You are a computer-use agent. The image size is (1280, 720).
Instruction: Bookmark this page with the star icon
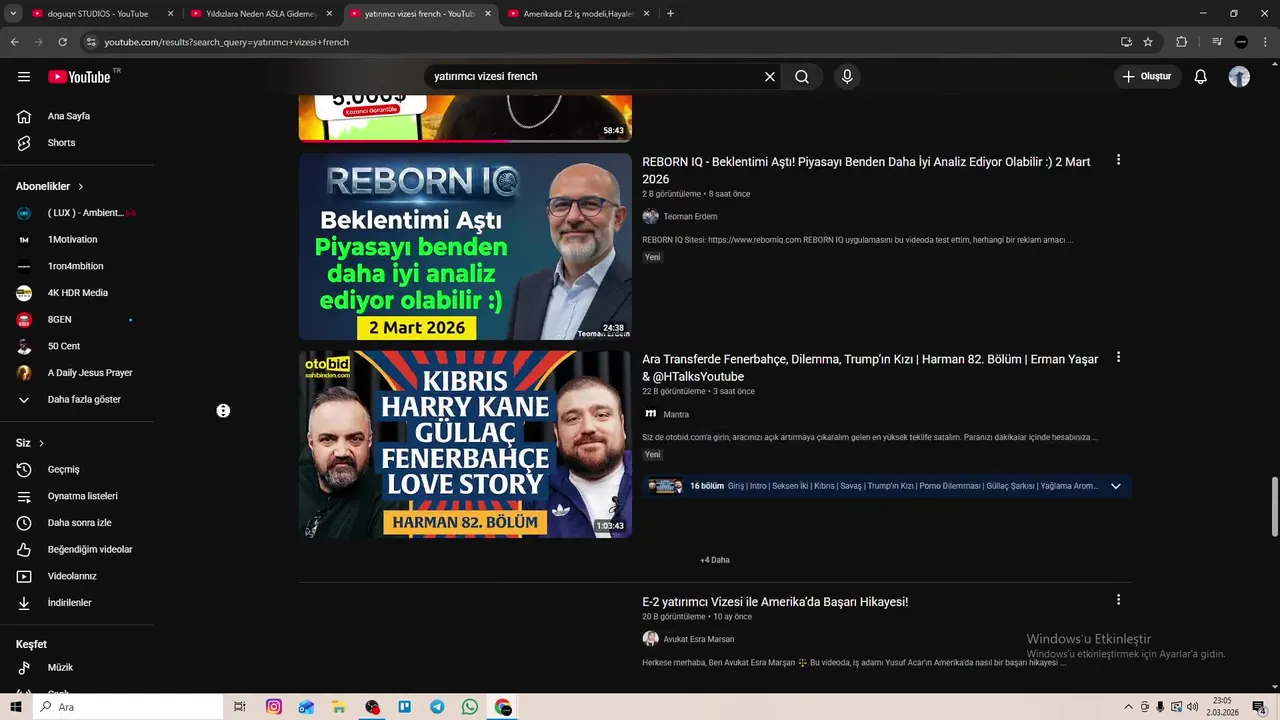(x=1148, y=42)
